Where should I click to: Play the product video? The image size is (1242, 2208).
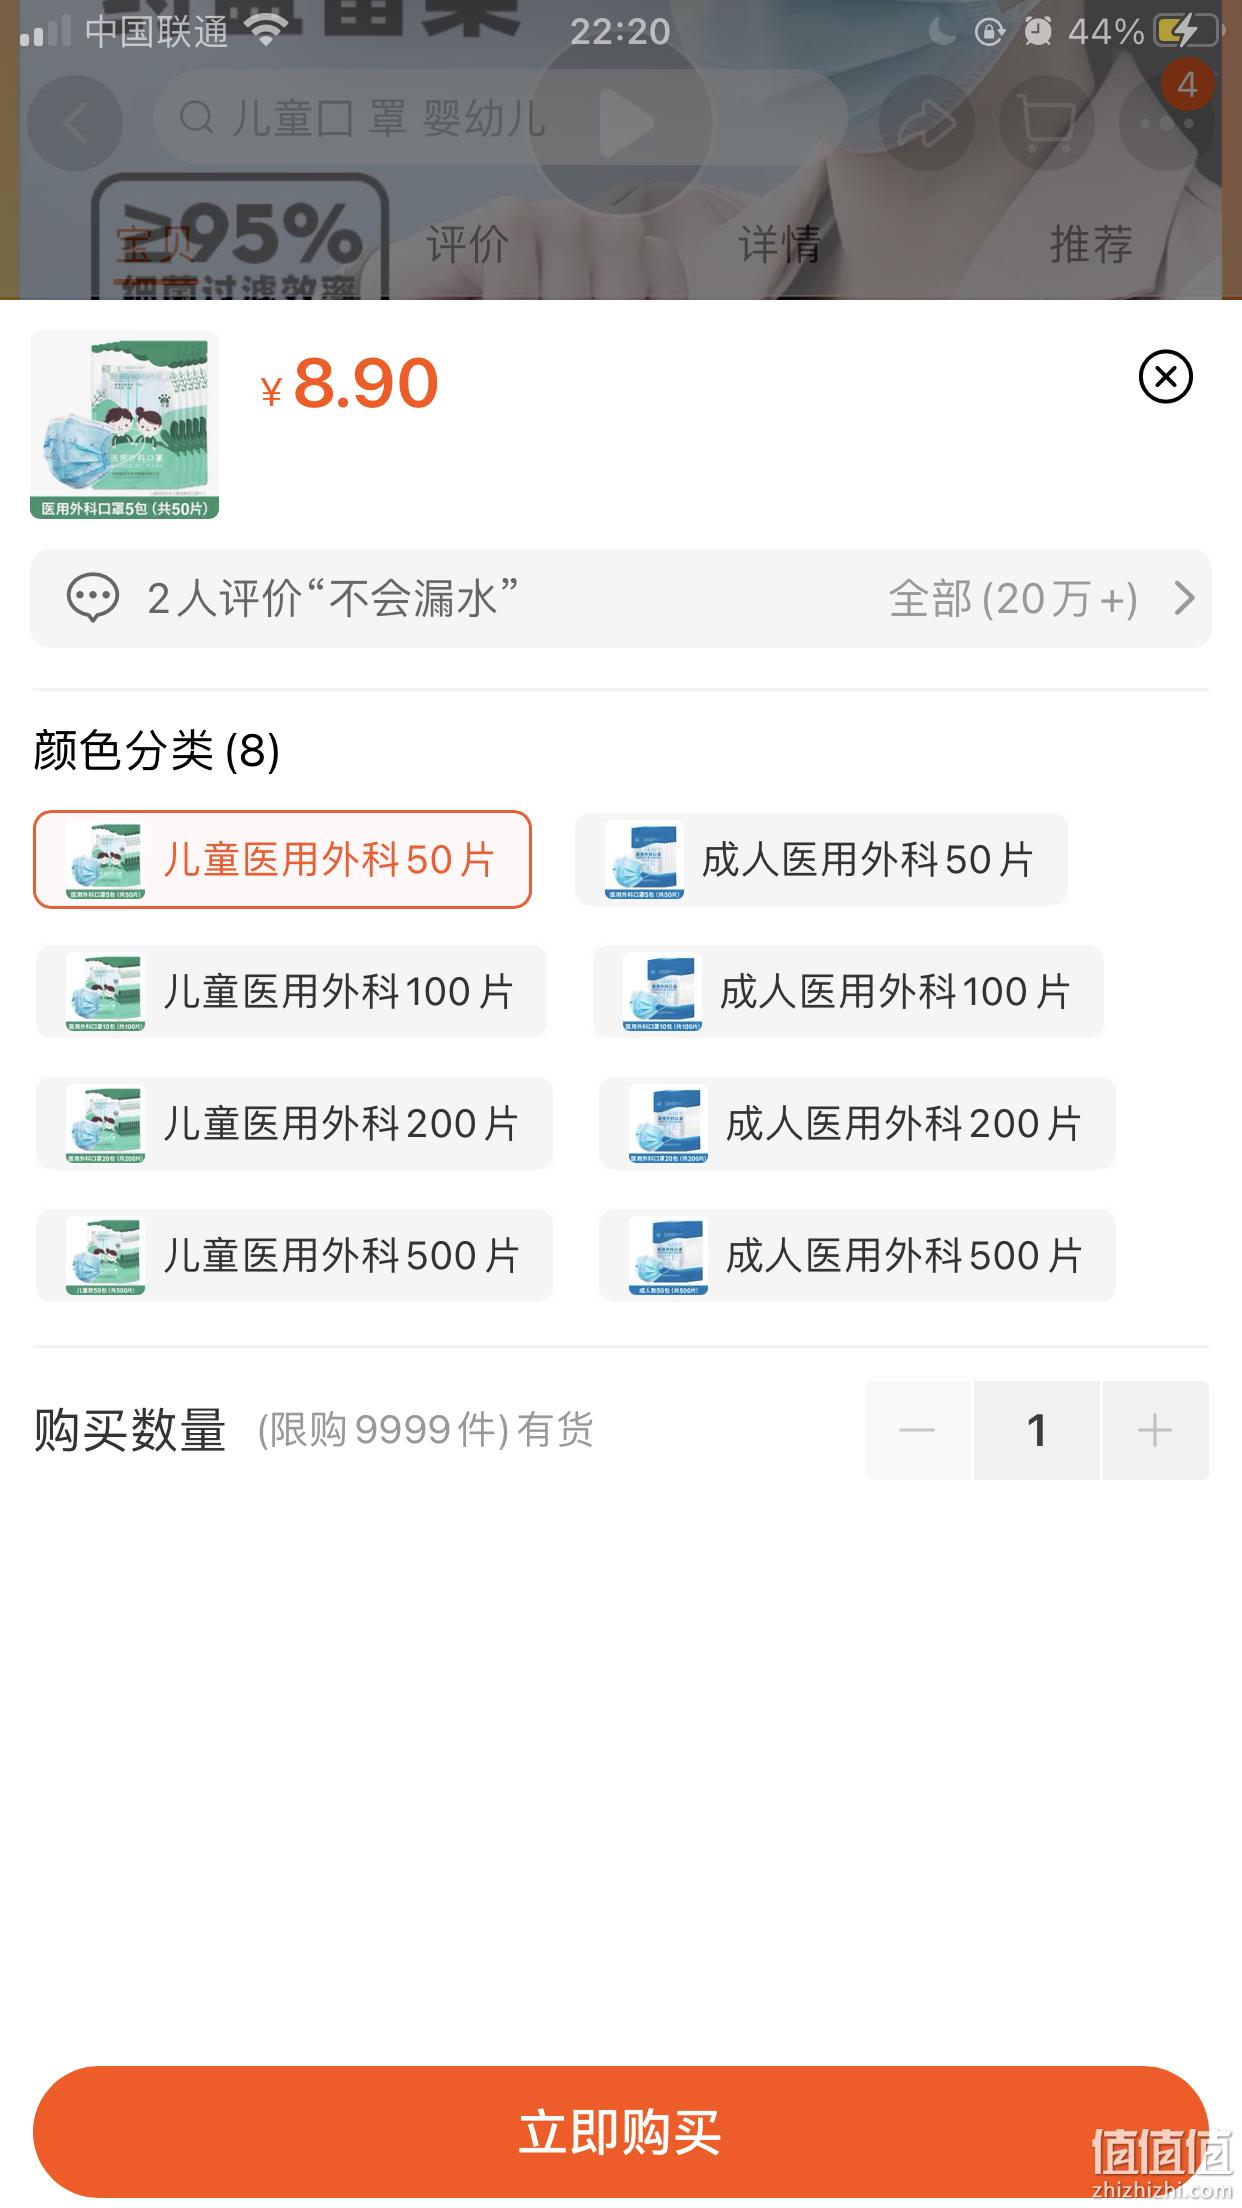pos(621,123)
